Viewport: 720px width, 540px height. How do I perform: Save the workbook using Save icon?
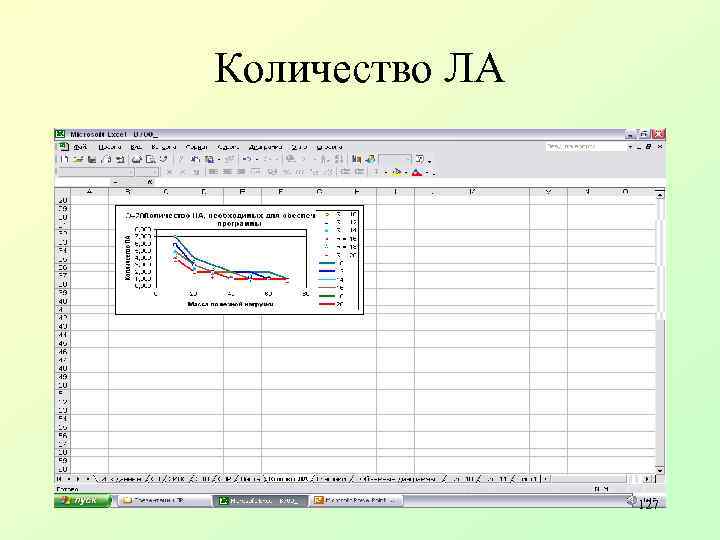[91, 159]
